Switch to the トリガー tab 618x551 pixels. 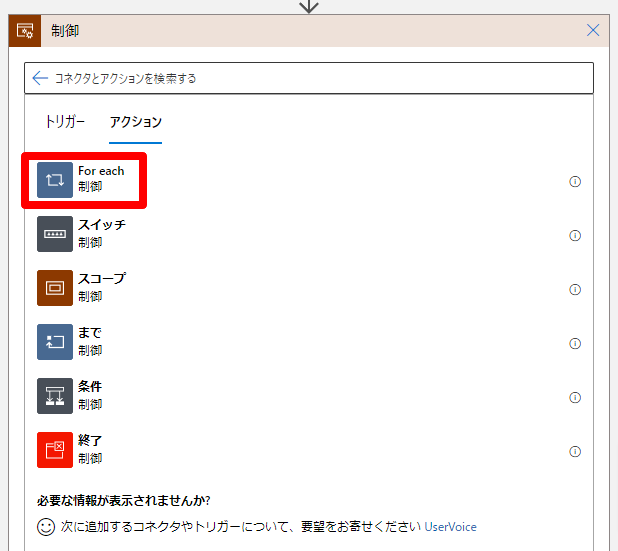point(65,122)
